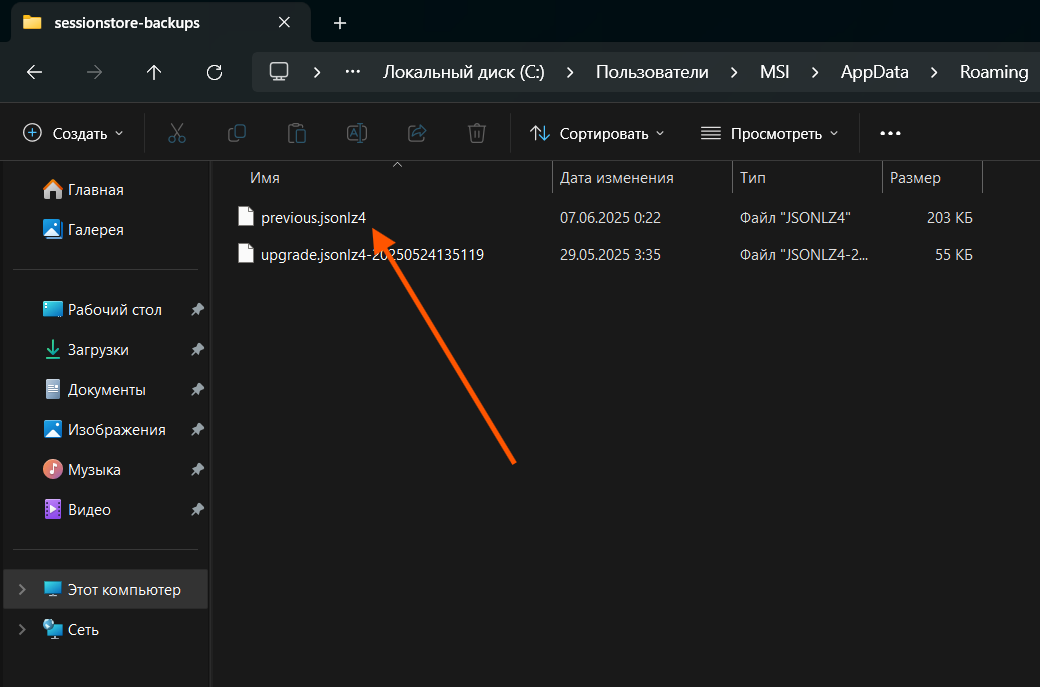Expand chevron after MSI in breadcrumb
Viewport: 1040px width, 687px height.
(x=815, y=72)
